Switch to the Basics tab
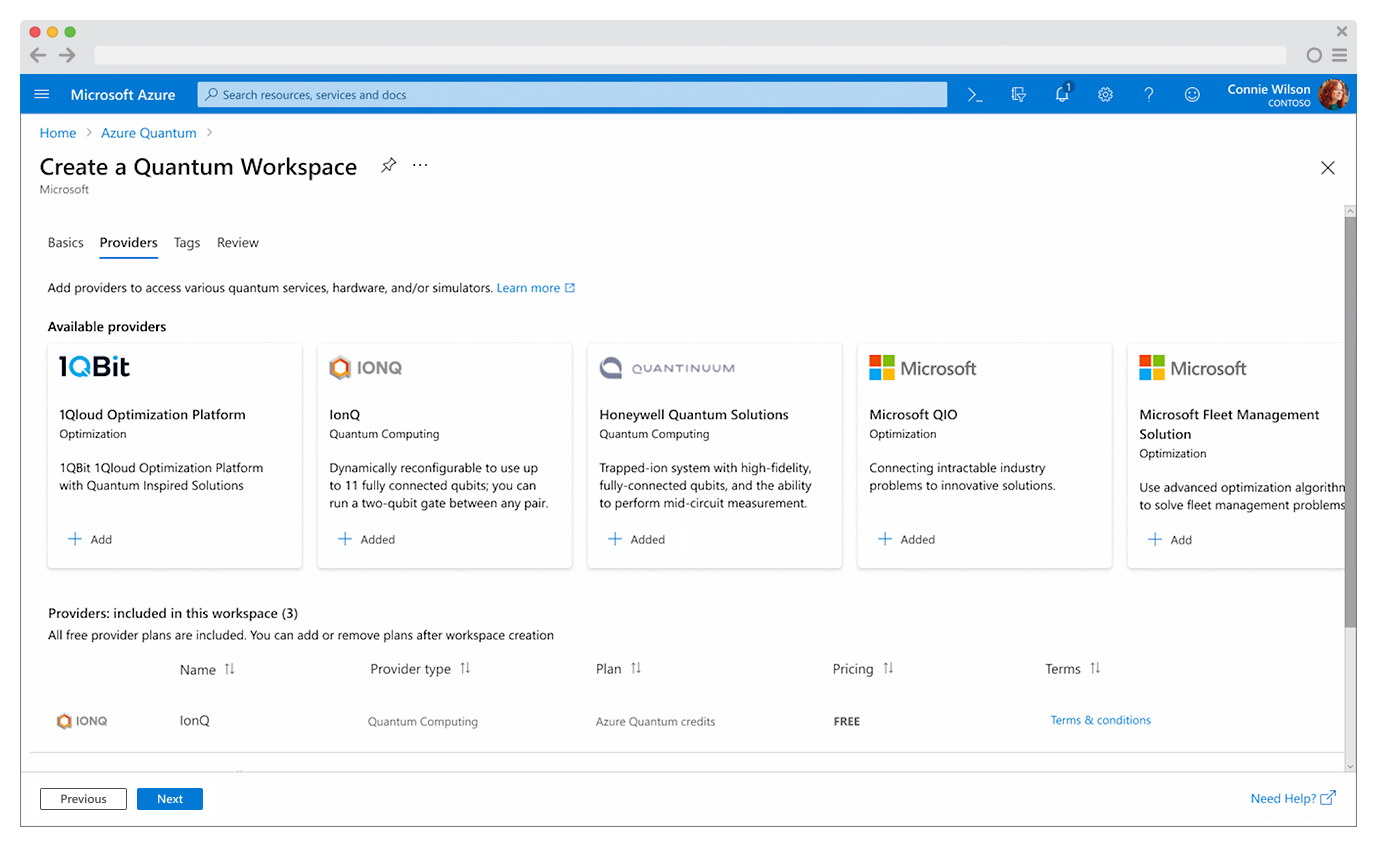Image resolution: width=1377 pixels, height=847 pixels. pos(65,243)
